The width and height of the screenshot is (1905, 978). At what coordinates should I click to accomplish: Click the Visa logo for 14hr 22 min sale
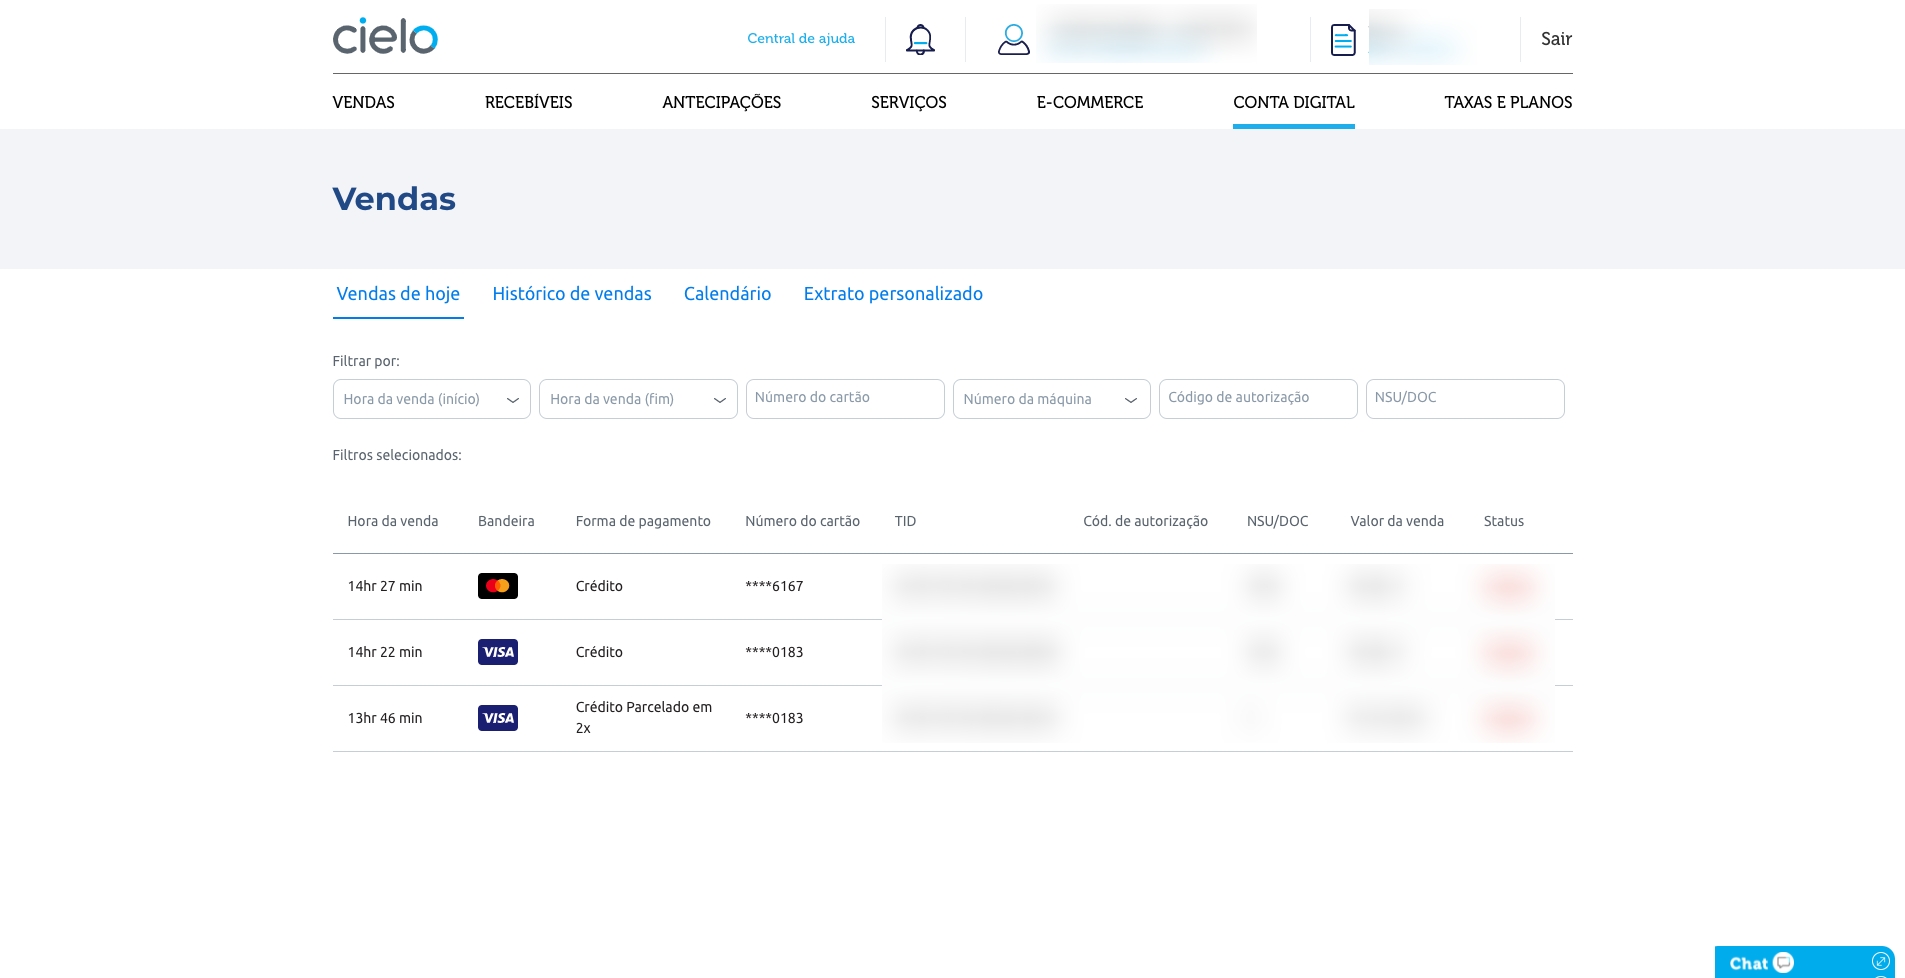pos(497,652)
